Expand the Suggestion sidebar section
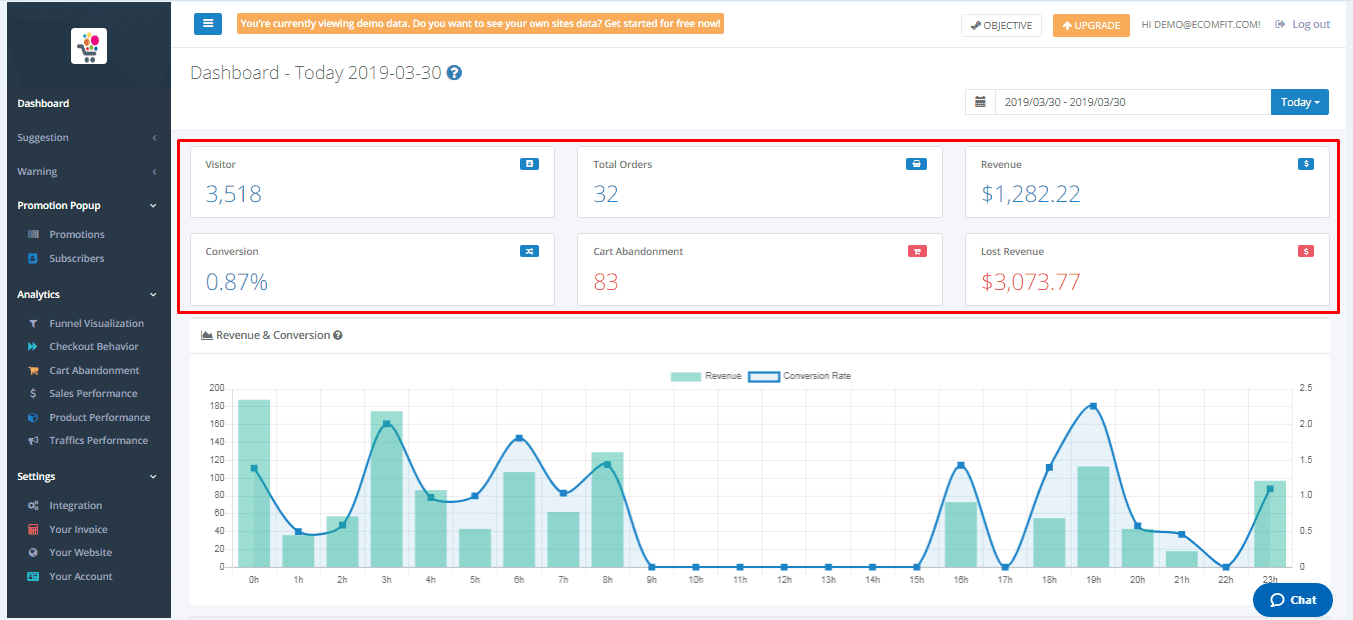 click(85, 138)
